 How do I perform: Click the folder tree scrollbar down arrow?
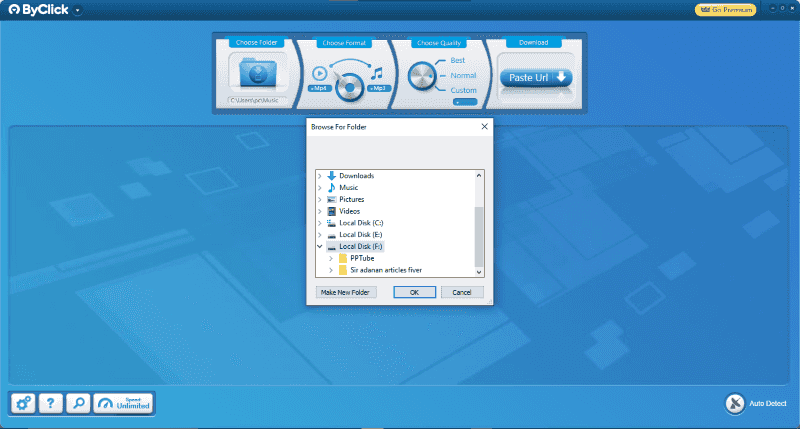[479, 271]
